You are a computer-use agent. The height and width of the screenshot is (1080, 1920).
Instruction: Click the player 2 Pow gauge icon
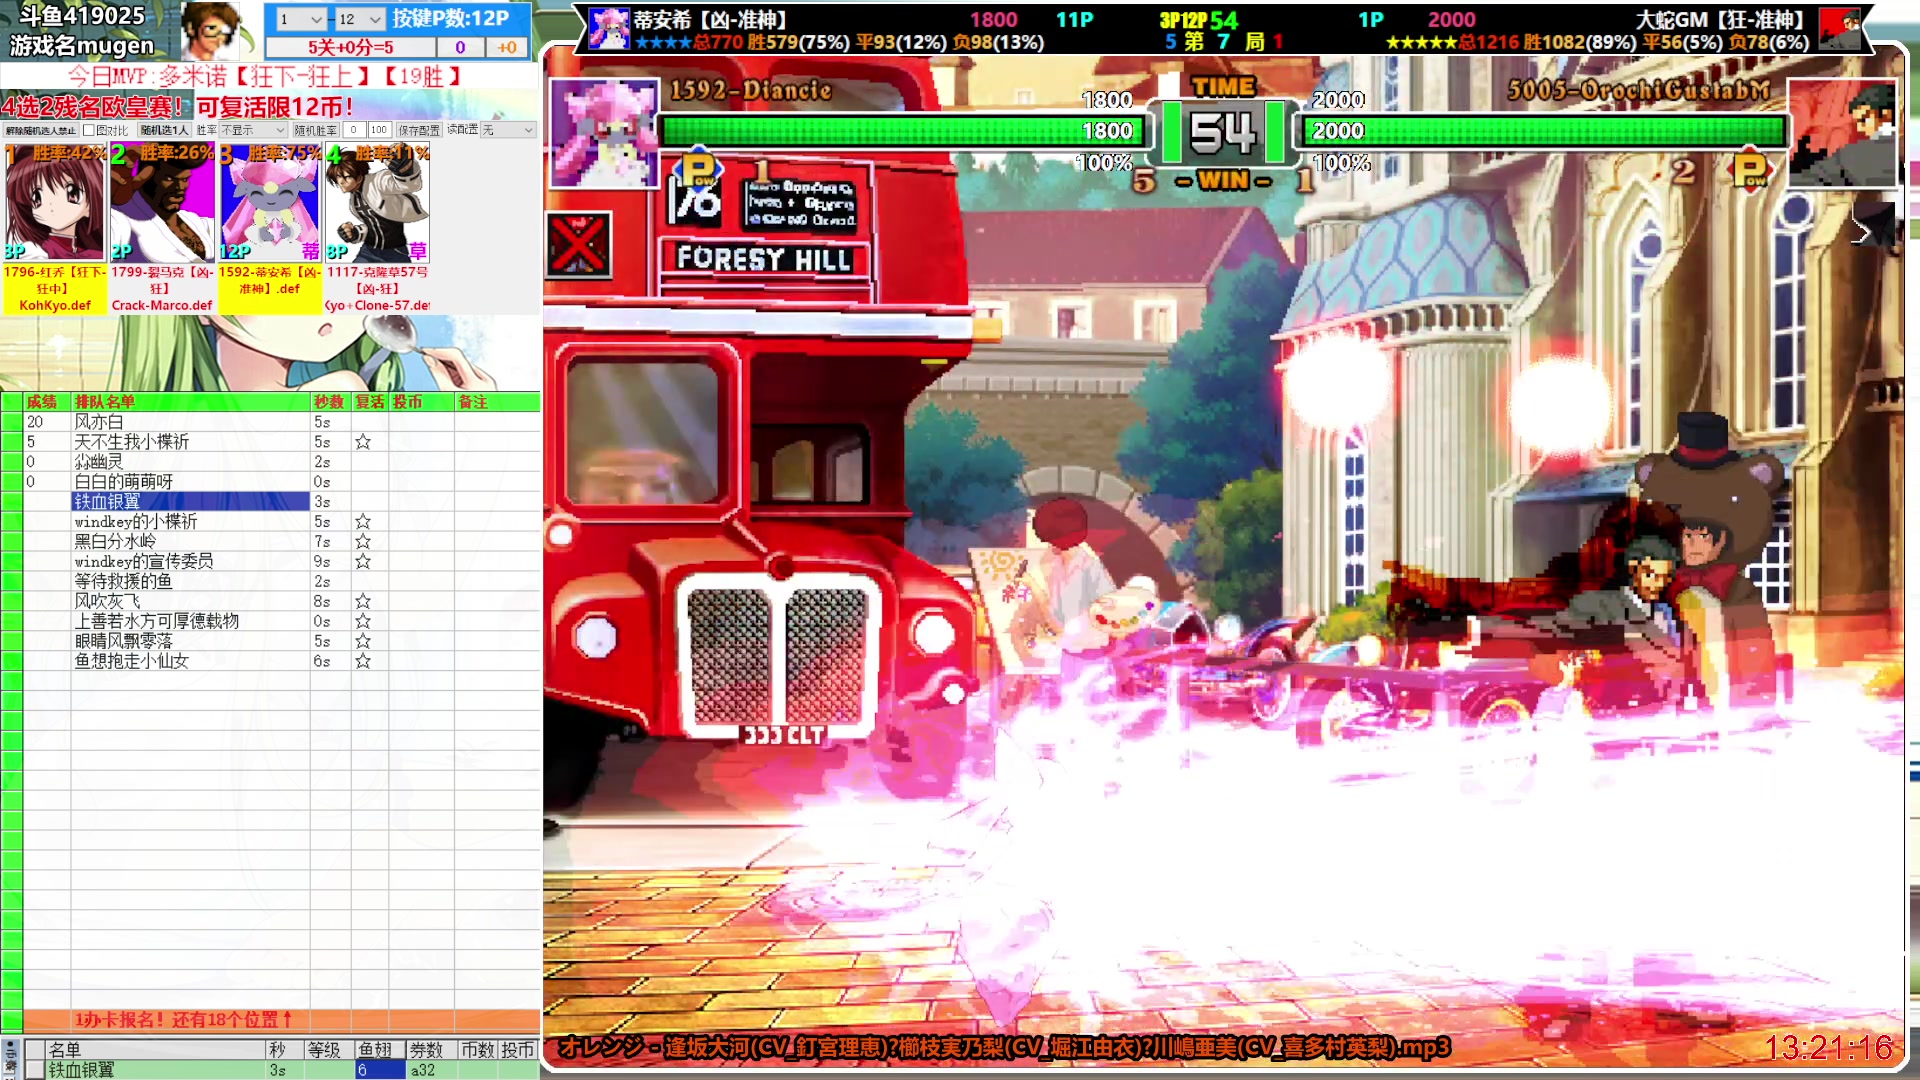click(x=1750, y=168)
